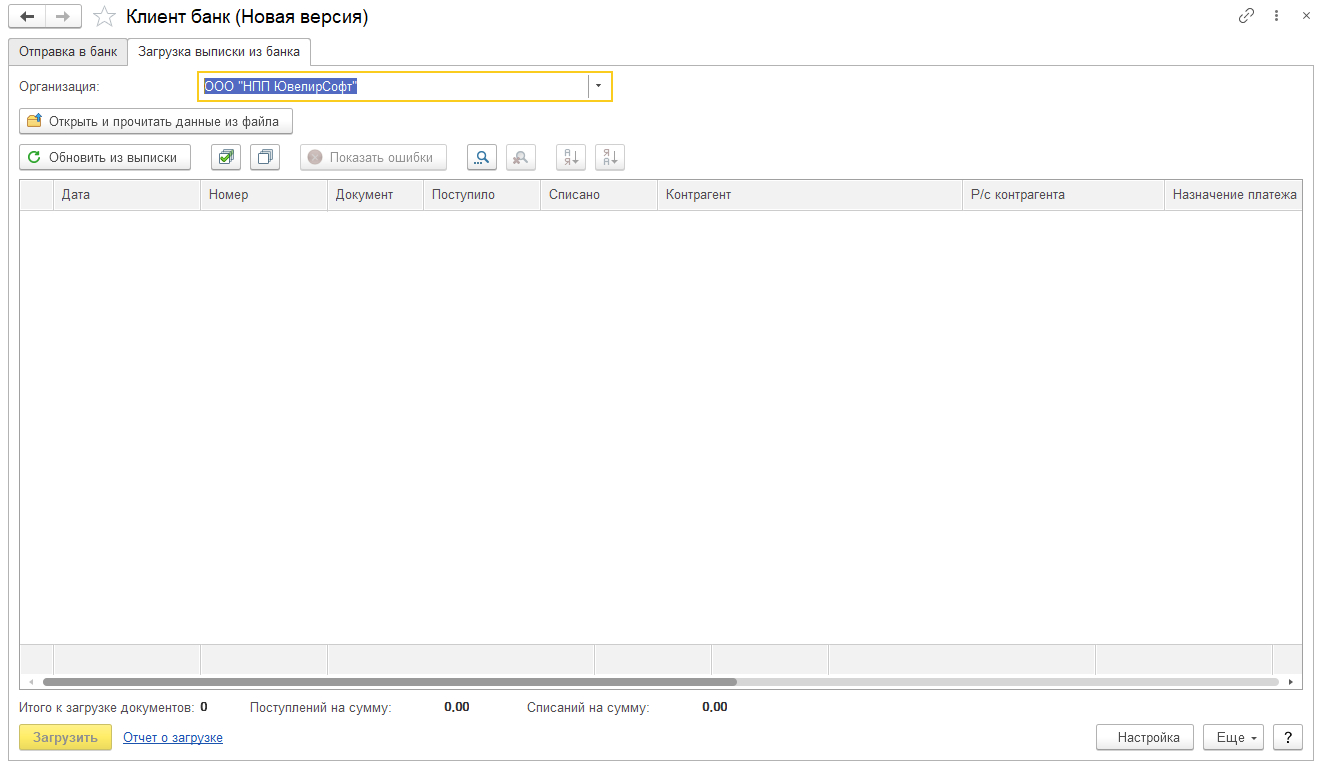Click the scrollbar right arrow
1319x765 pixels.
coord(1290,682)
